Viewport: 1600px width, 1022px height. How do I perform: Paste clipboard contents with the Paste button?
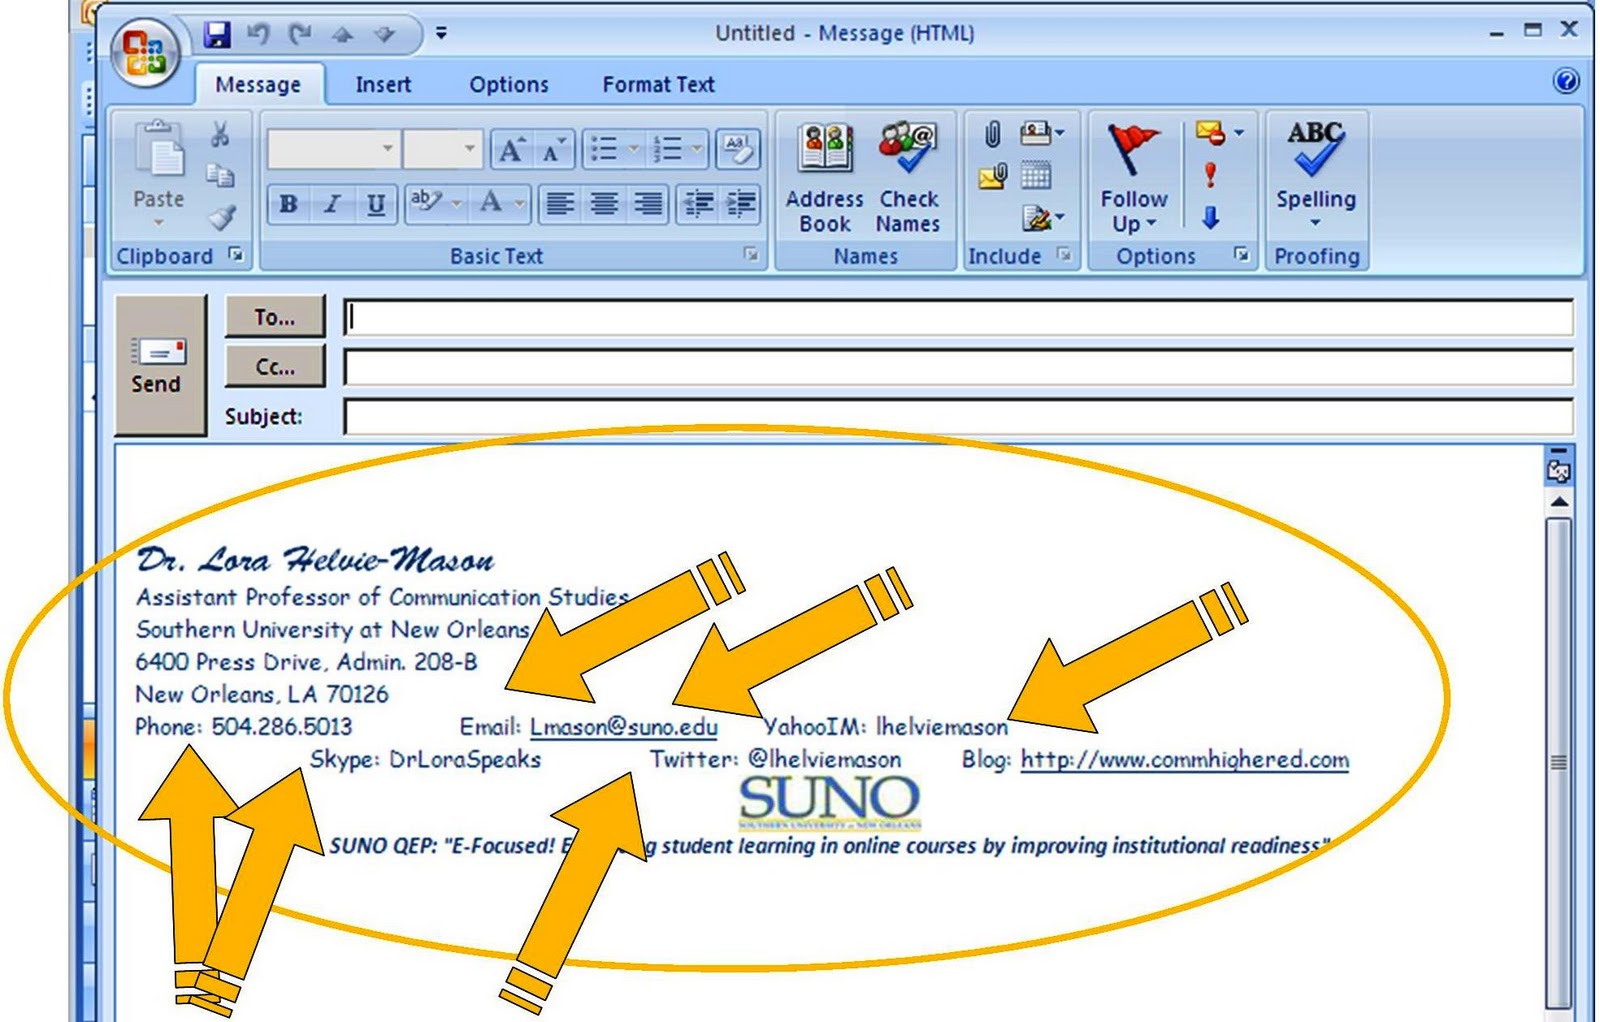159,165
